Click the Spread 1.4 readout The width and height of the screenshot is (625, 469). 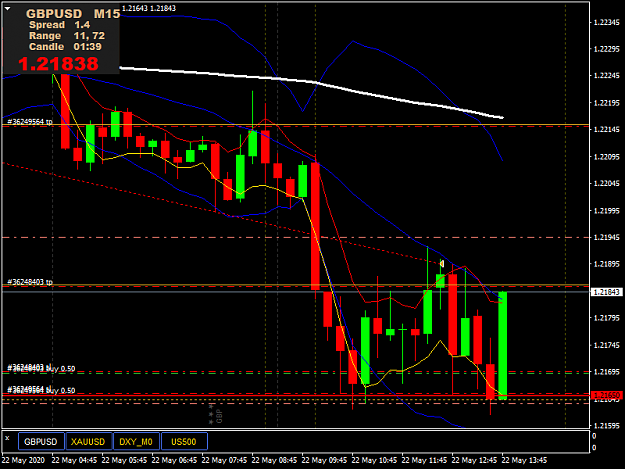[59, 25]
